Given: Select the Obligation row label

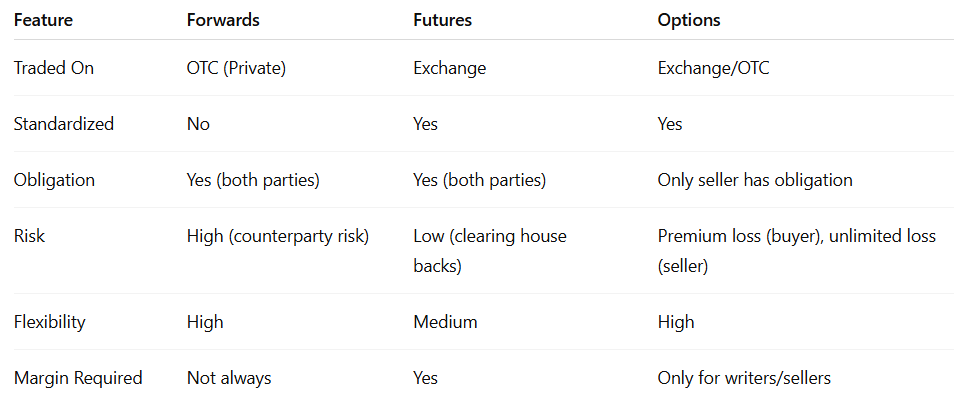Looking at the screenshot, I should pos(54,180).
